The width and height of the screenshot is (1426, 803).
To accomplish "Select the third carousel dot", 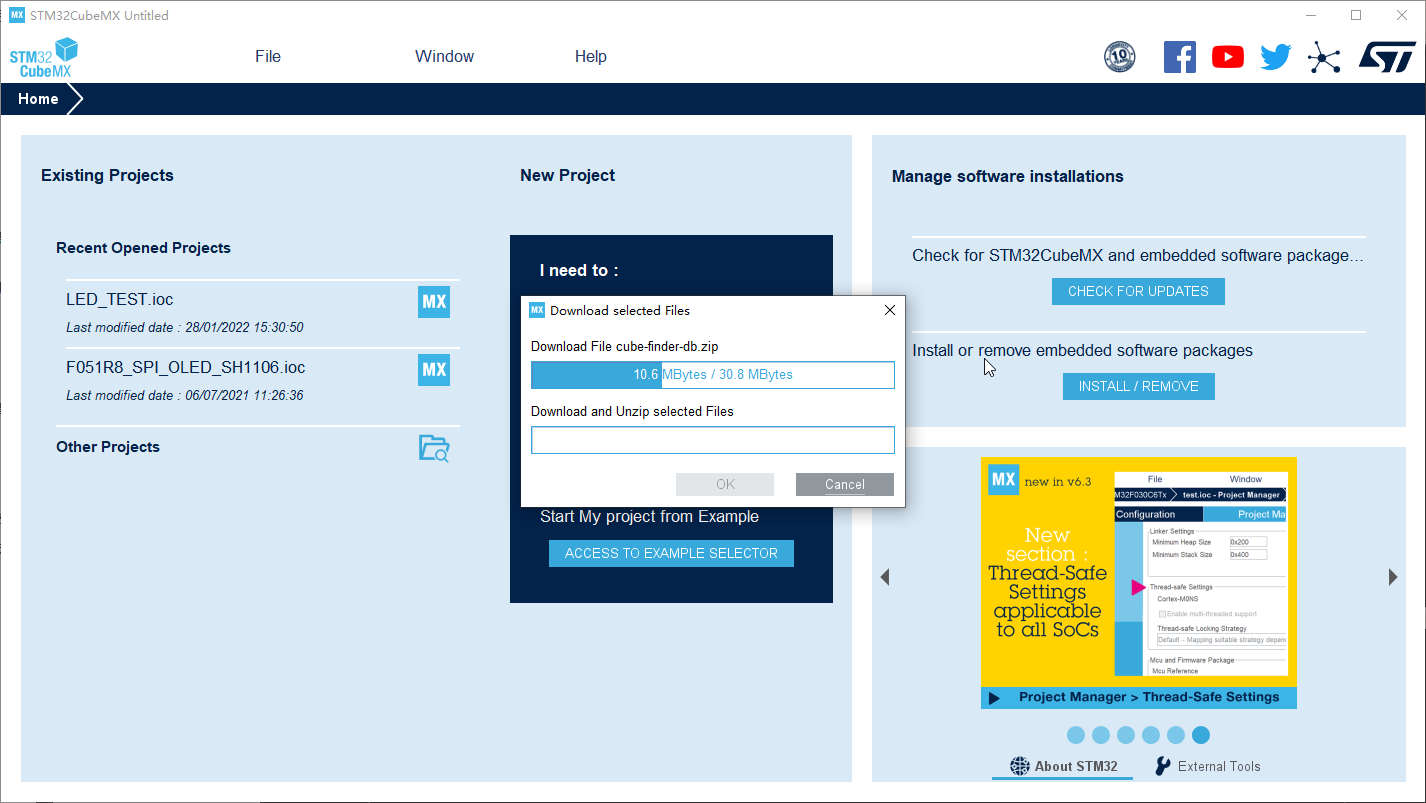I will [x=1126, y=735].
